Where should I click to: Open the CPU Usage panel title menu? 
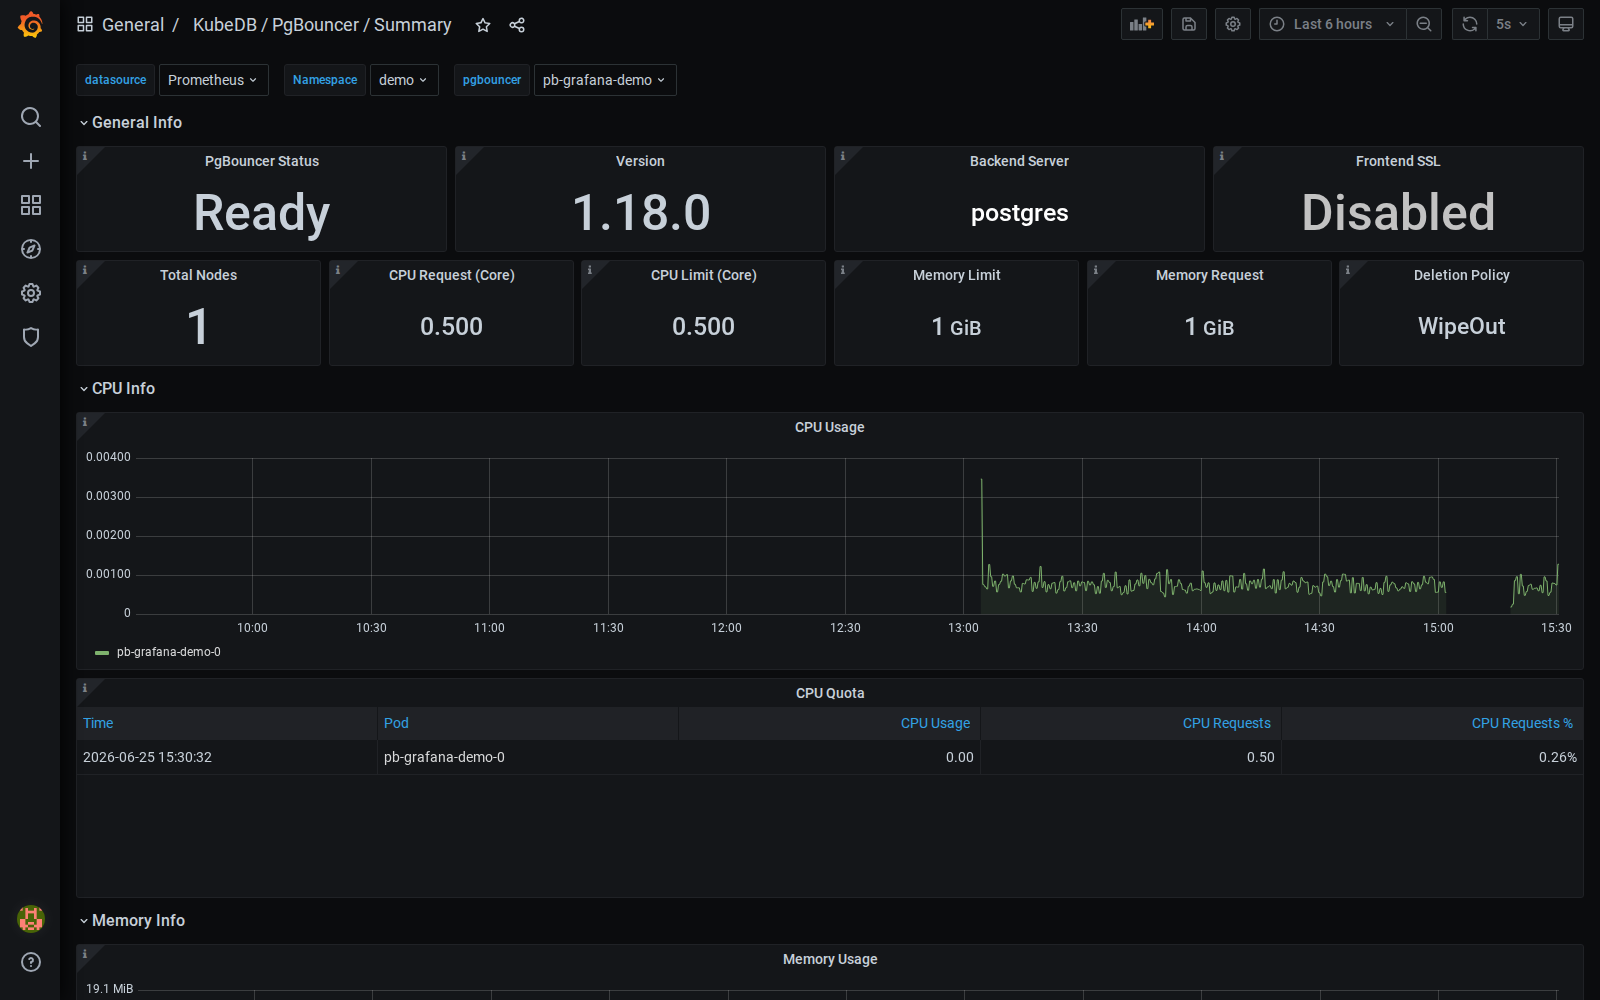[829, 427]
